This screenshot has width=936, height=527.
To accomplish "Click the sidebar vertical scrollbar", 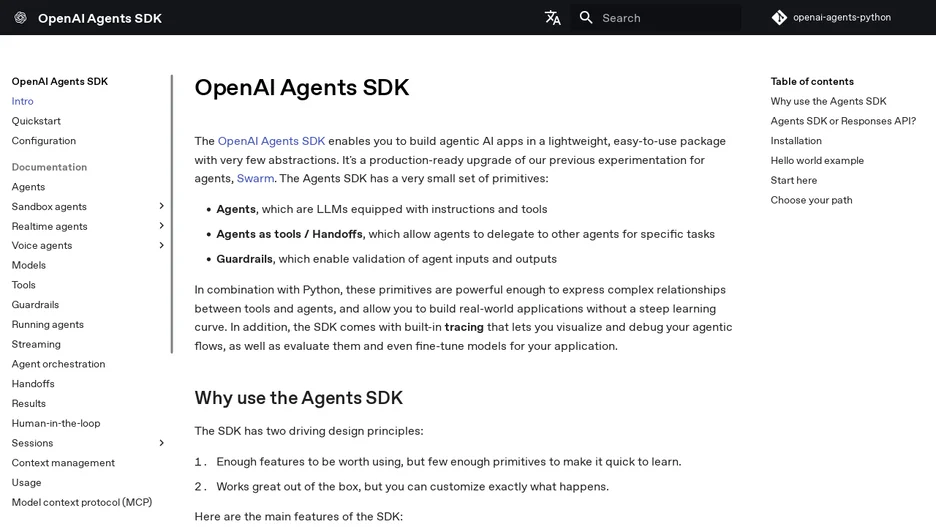I will 172,214.
